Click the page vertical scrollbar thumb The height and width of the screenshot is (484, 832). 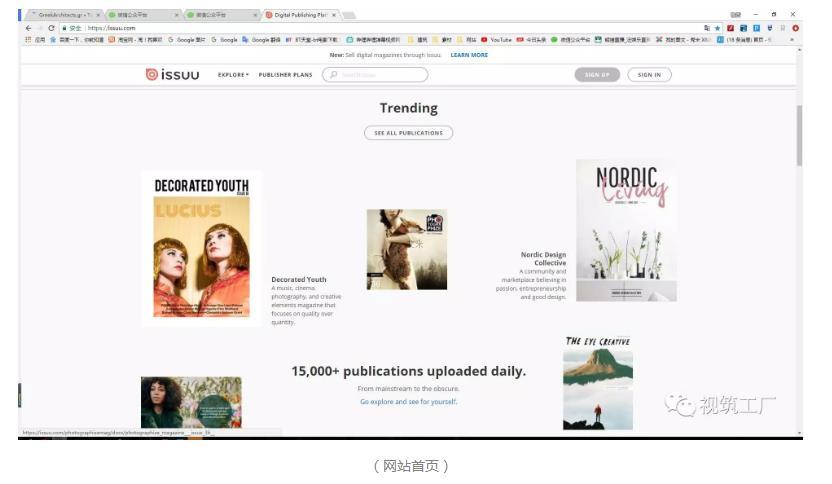pos(799,135)
